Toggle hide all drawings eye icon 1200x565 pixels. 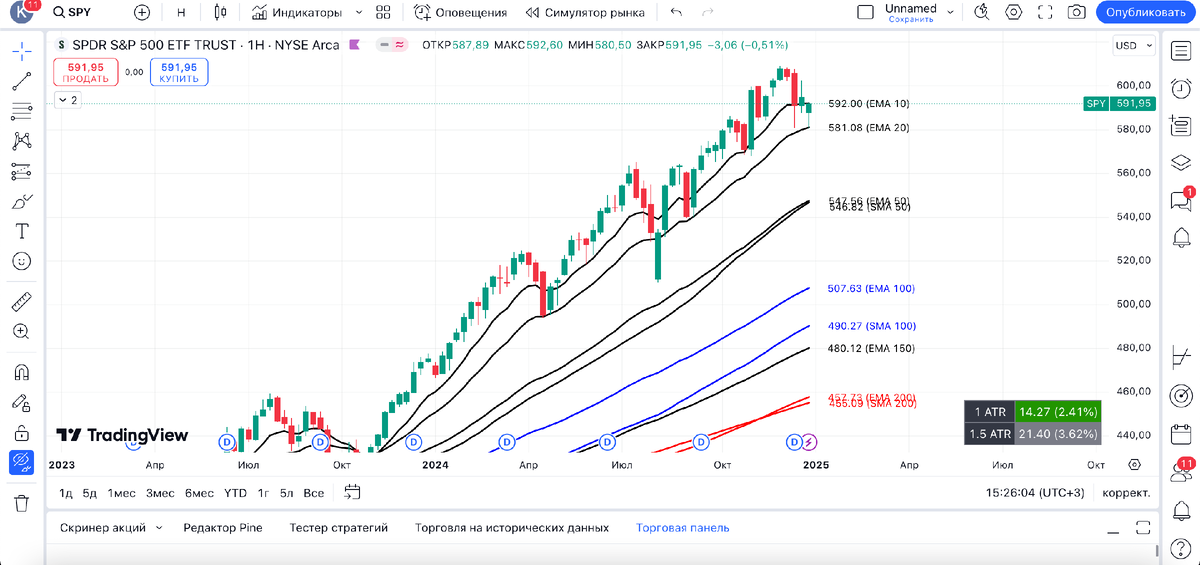point(21,463)
